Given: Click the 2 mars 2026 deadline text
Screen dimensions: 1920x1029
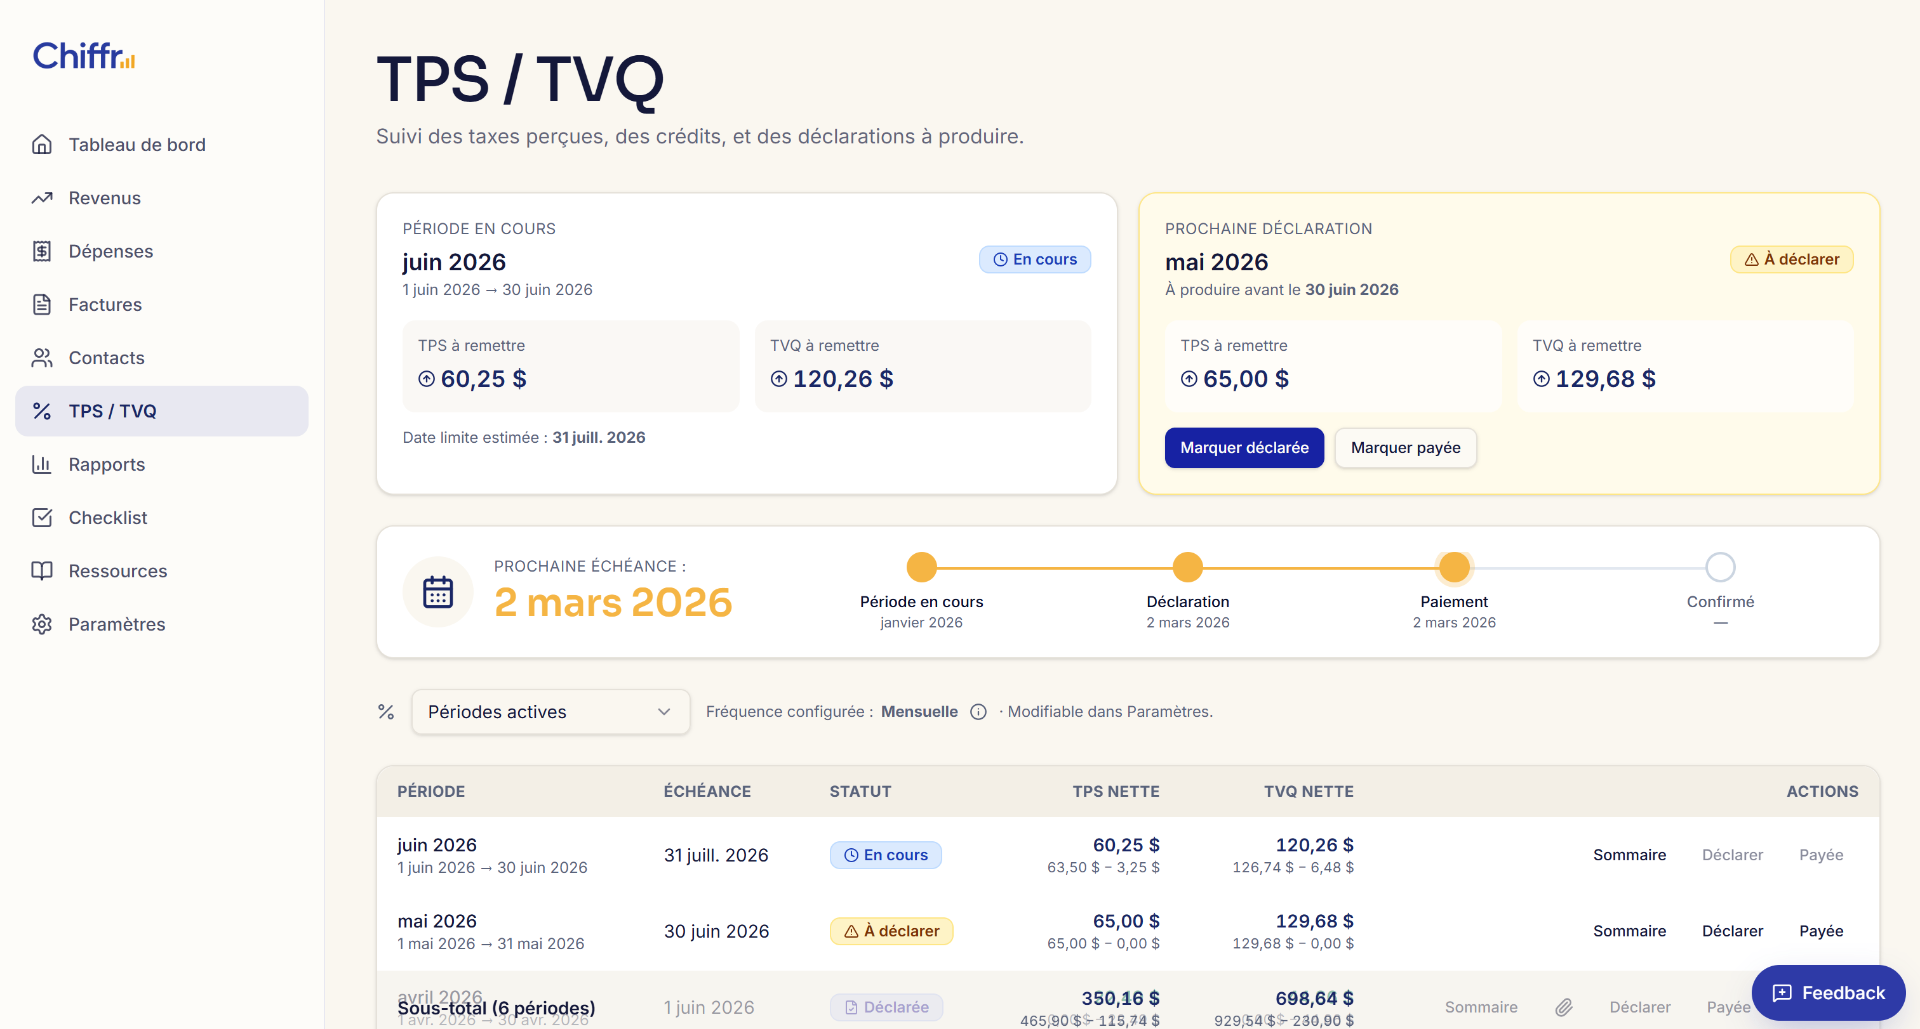Looking at the screenshot, I should pyautogui.click(x=613, y=602).
